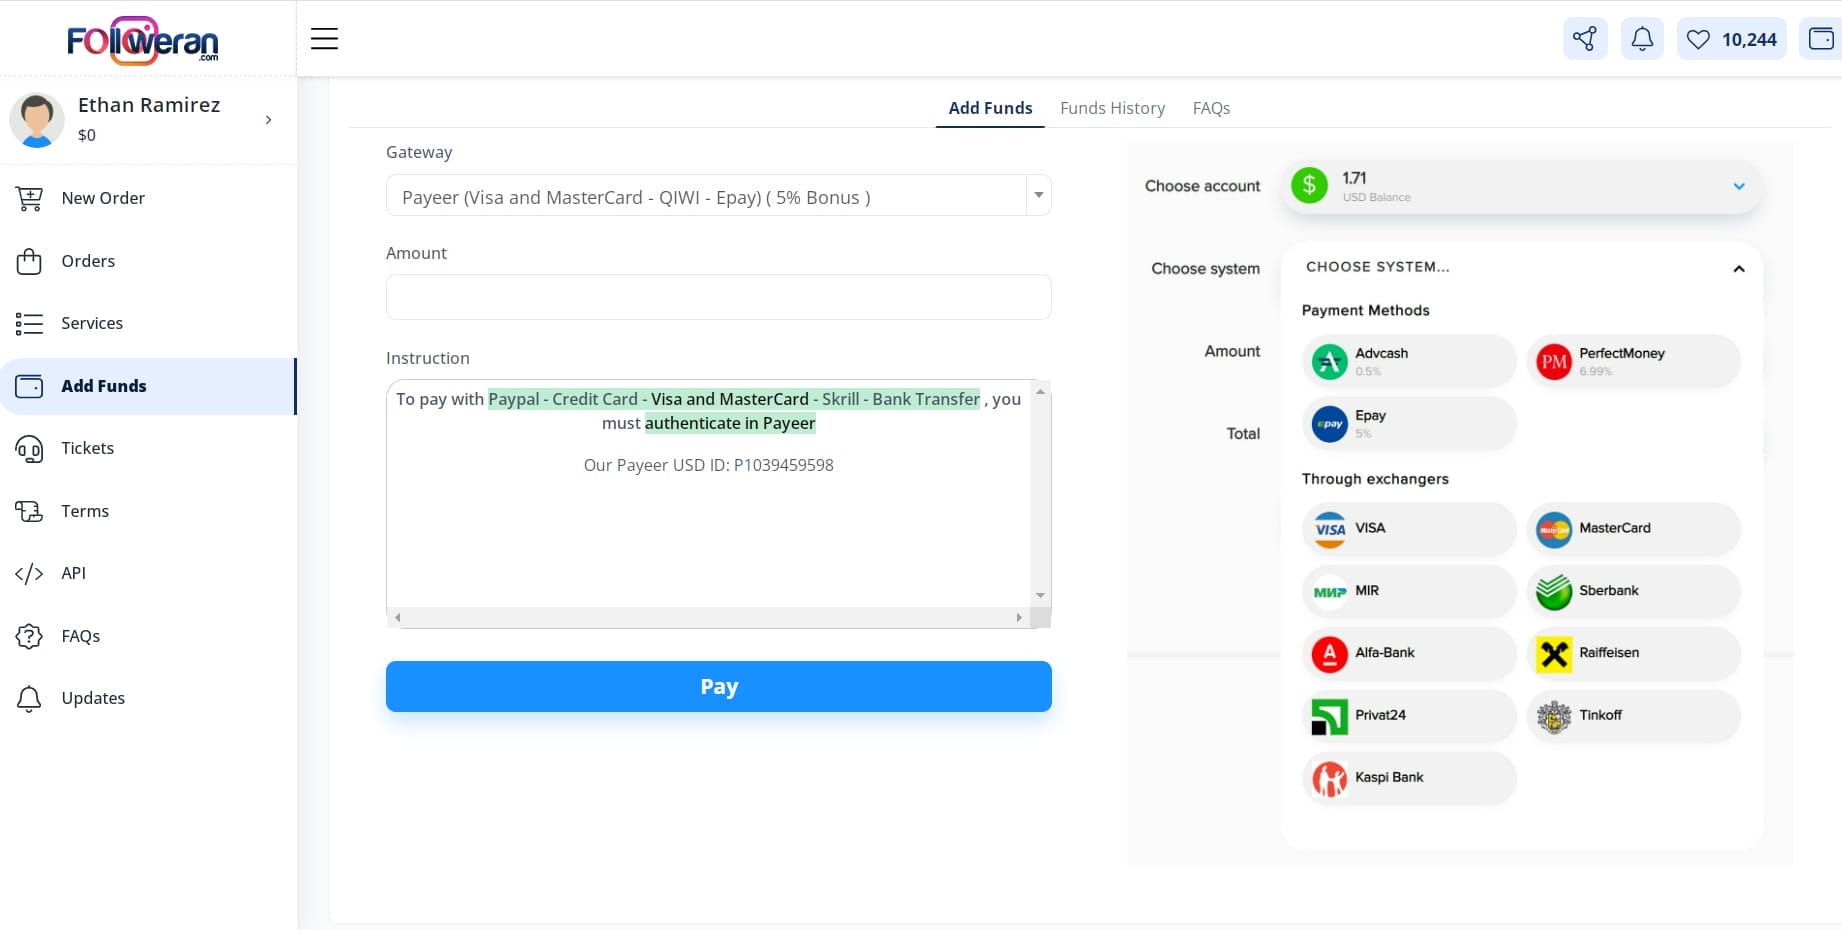The height and width of the screenshot is (930, 1842).
Task: Go to New Order in sidebar
Action: click(x=103, y=198)
